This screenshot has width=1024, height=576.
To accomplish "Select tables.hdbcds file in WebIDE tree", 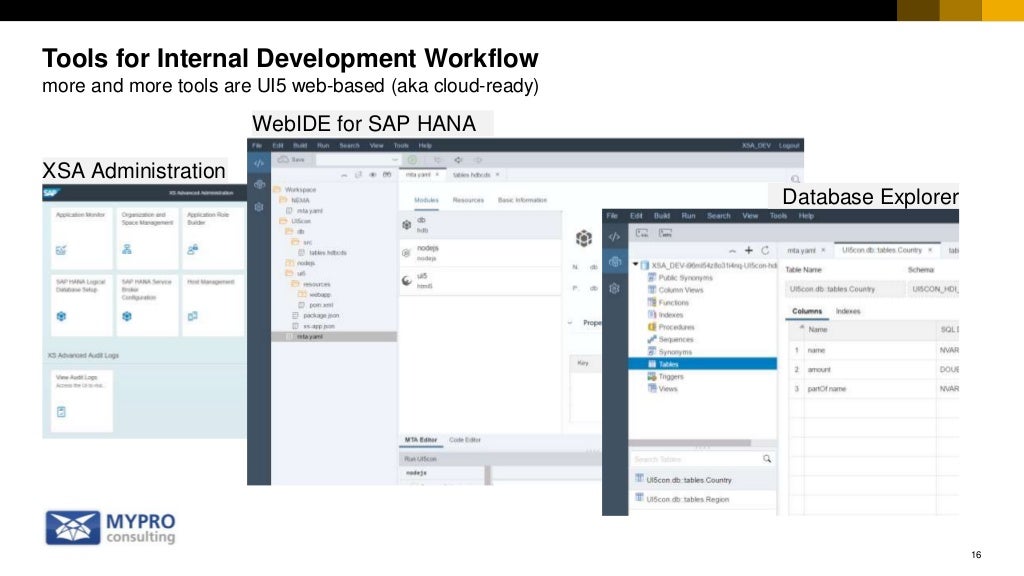I will tap(328, 253).
